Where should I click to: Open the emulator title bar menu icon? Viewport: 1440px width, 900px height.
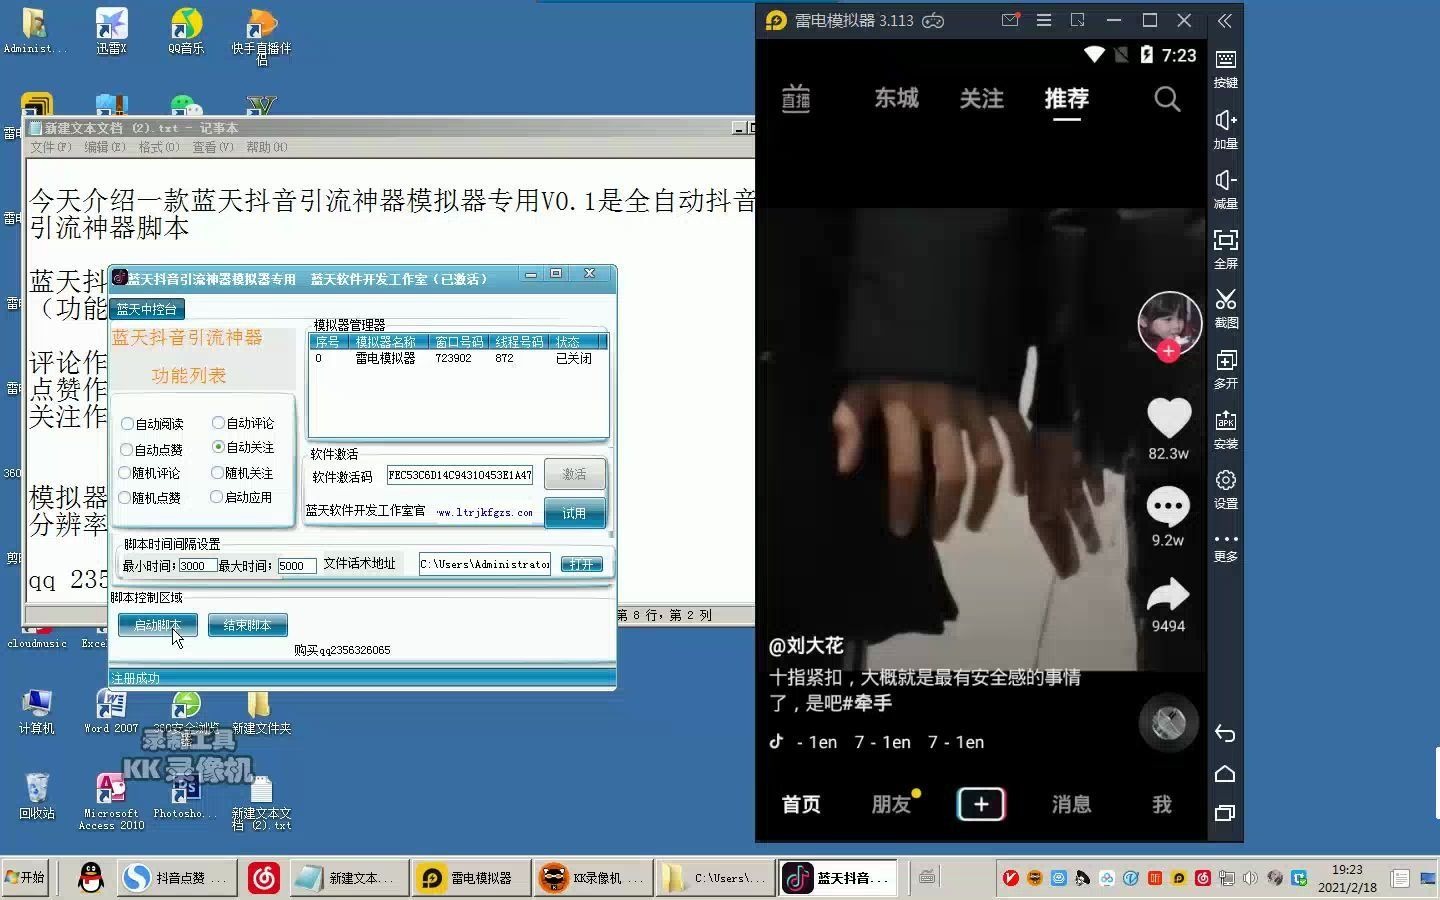point(1044,20)
